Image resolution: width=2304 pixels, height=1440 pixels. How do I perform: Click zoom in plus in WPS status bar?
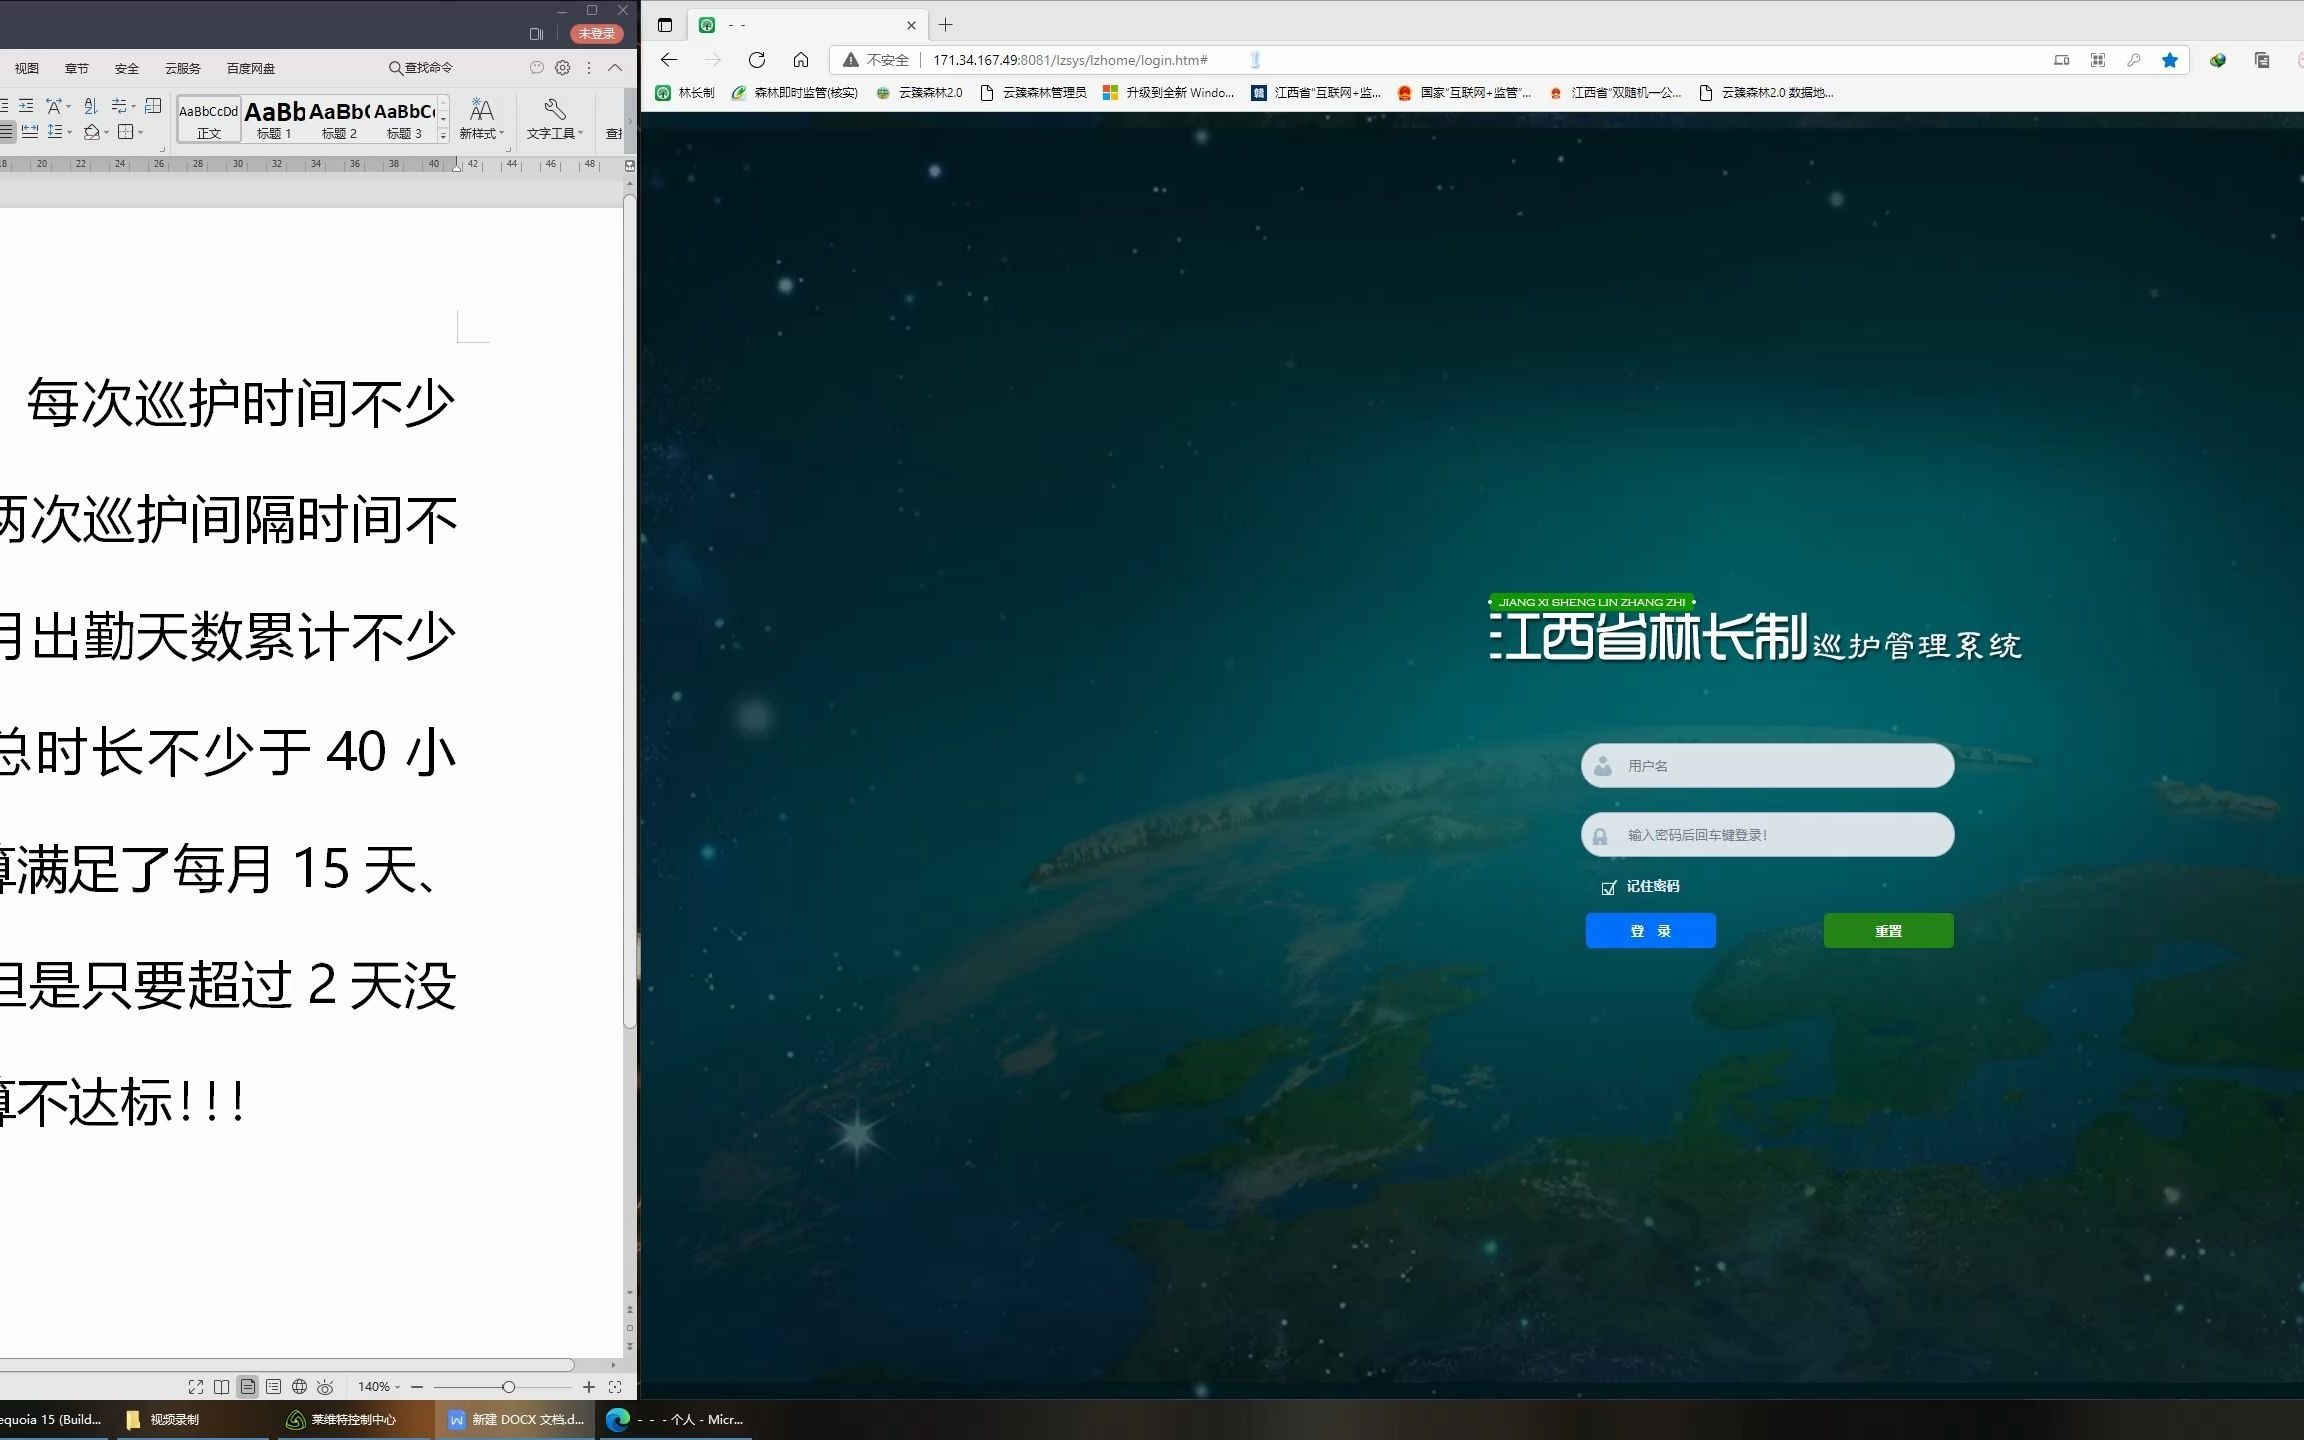589,1387
